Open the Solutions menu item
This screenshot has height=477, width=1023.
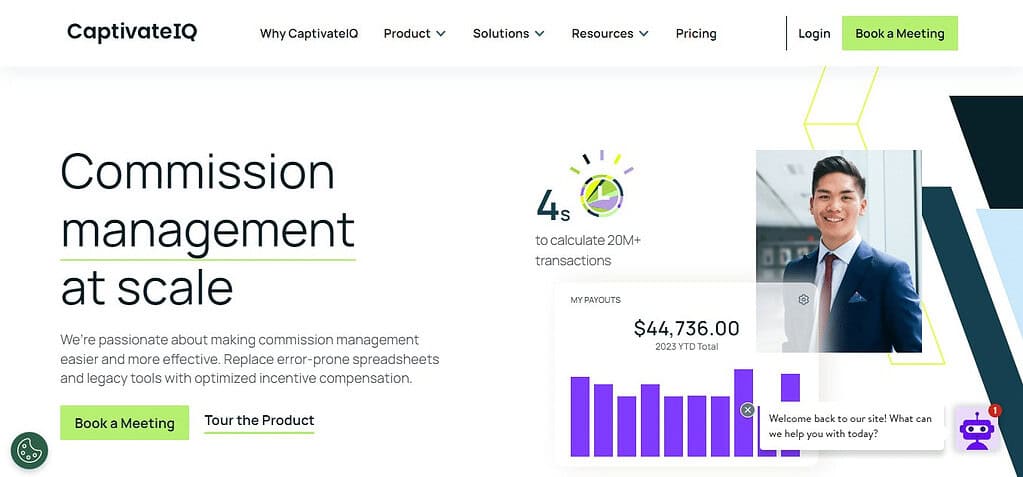(501, 33)
